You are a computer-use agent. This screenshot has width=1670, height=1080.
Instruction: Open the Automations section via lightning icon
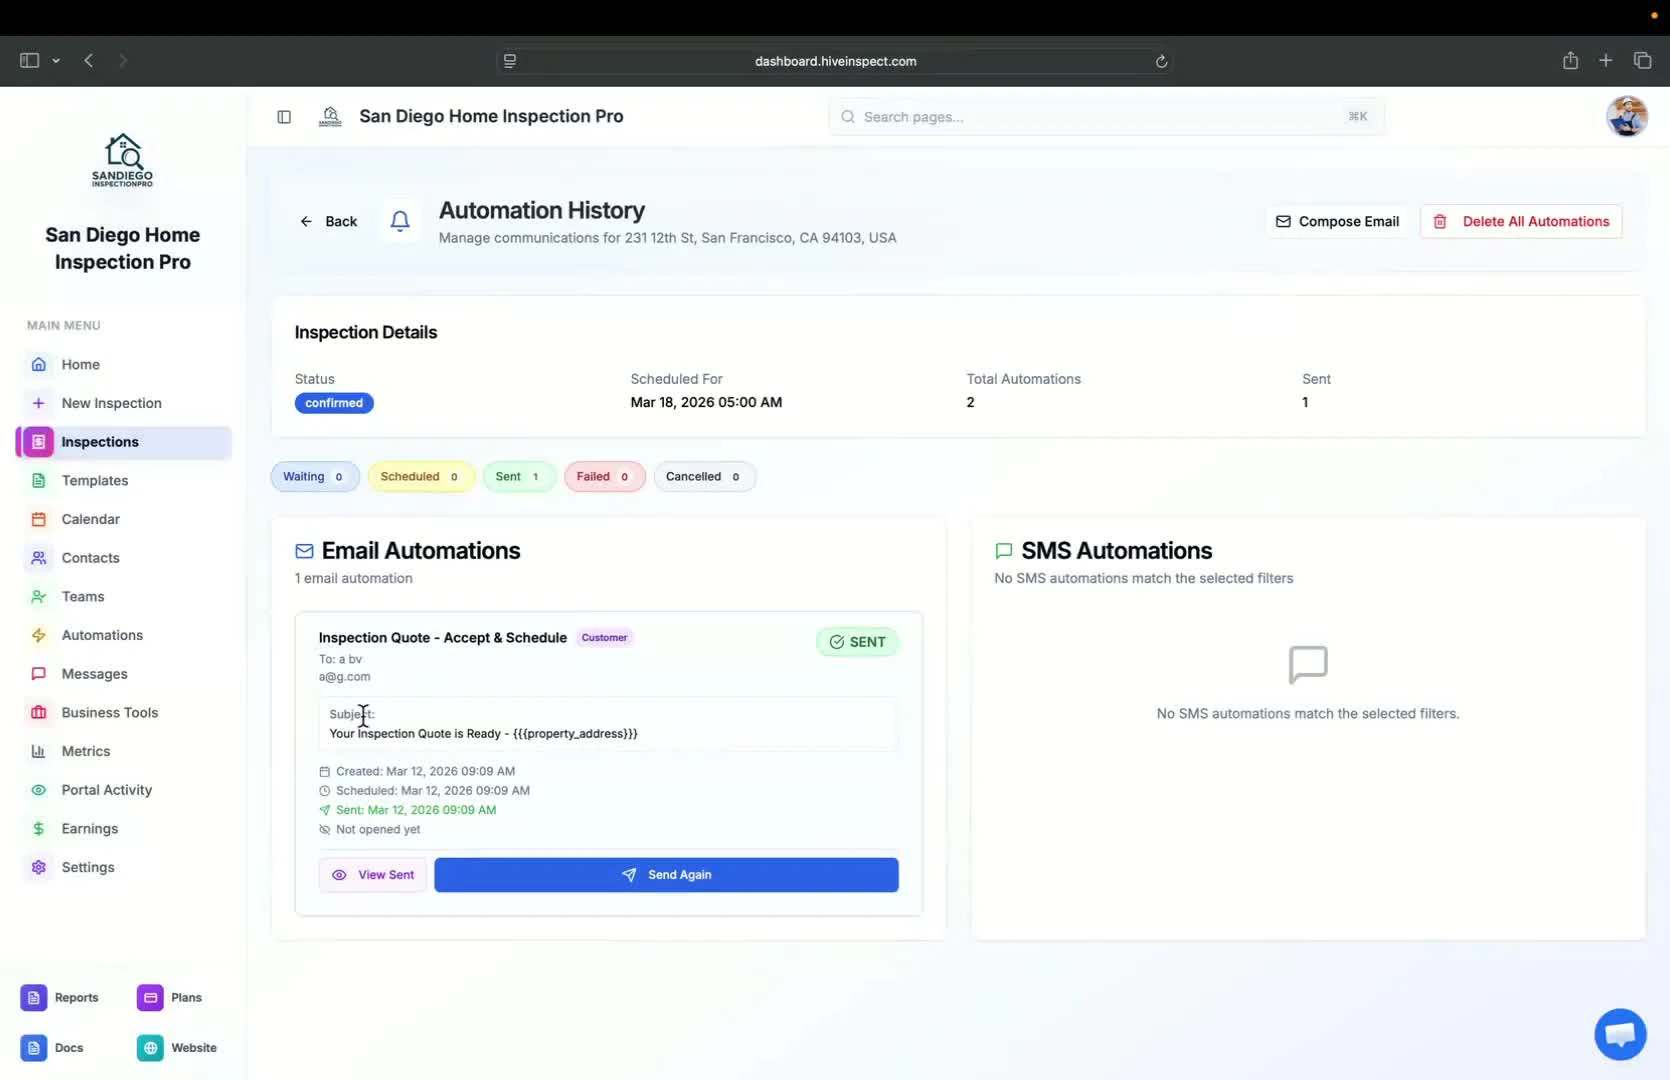pyautogui.click(x=38, y=635)
